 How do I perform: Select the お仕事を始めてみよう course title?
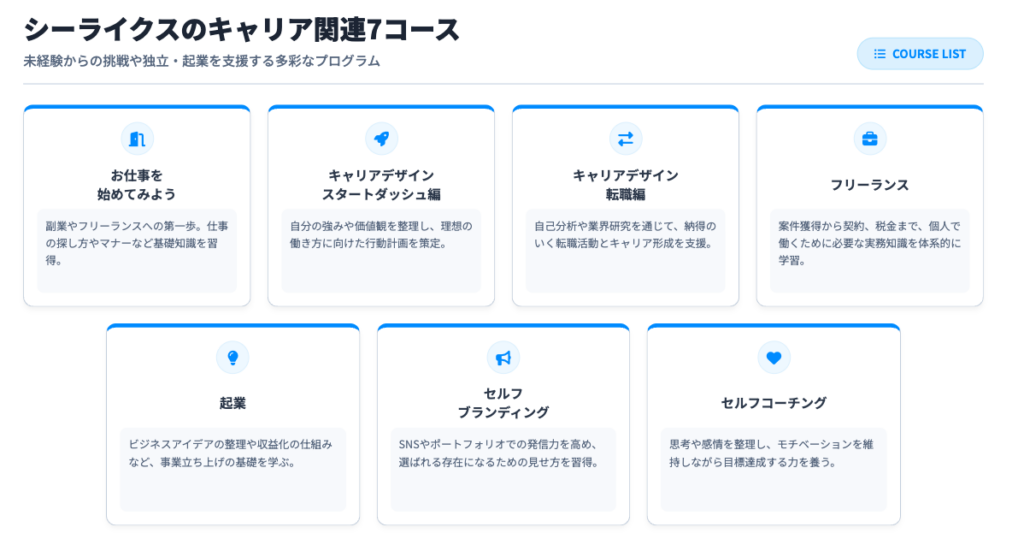(137, 184)
